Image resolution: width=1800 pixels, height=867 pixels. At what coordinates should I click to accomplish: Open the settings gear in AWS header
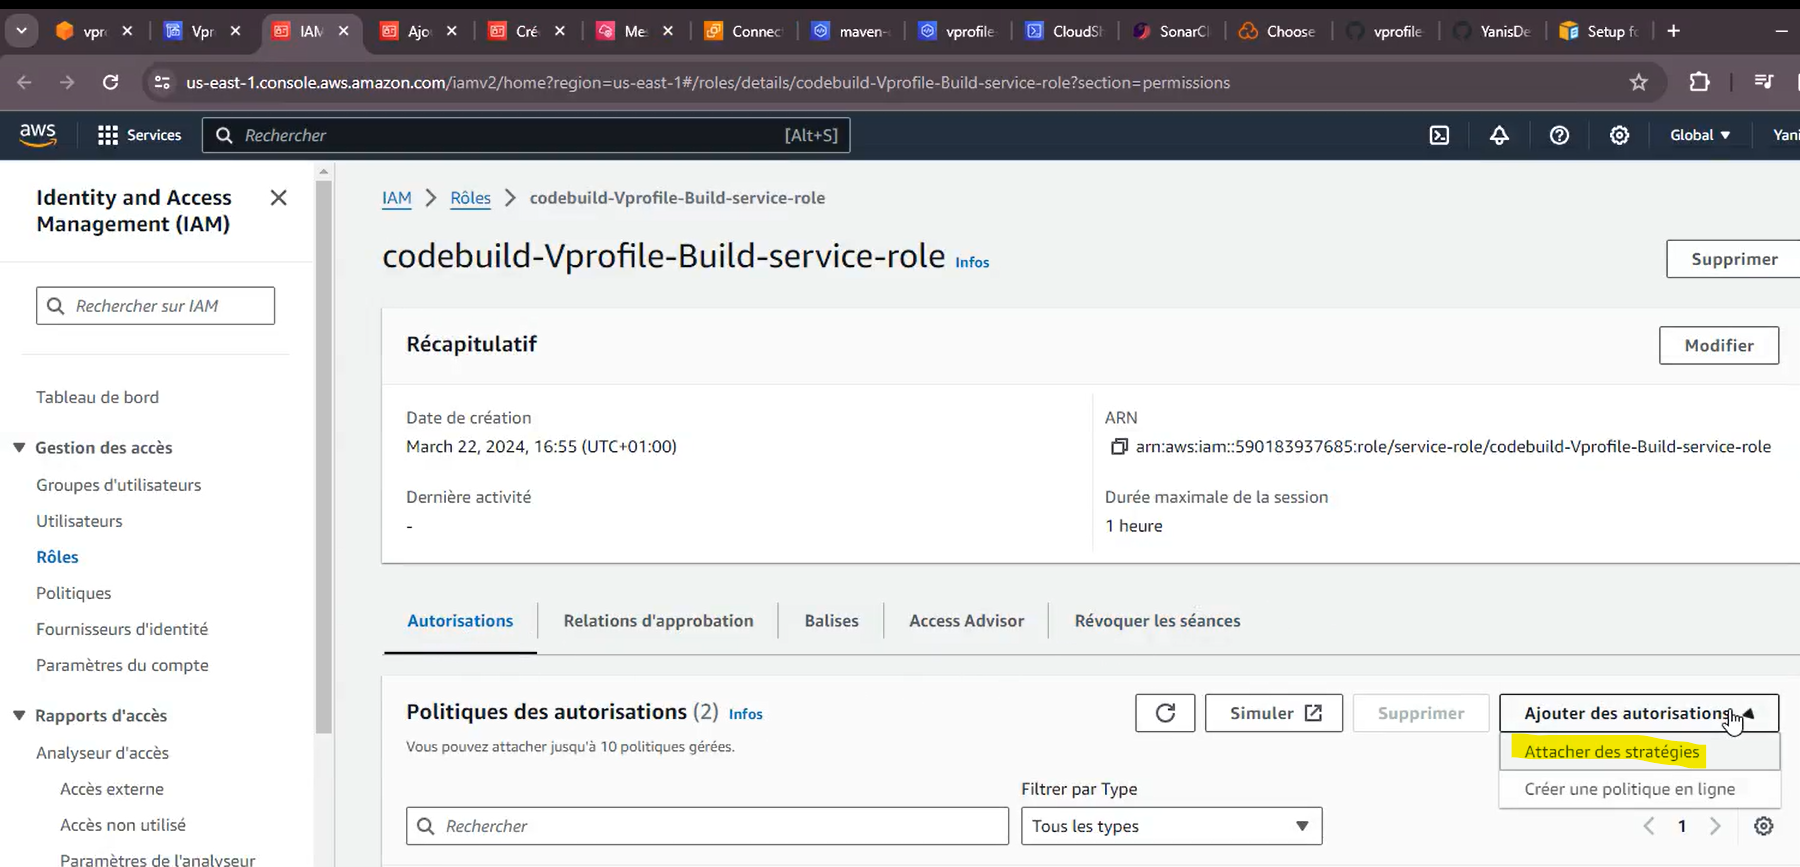pyautogui.click(x=1619, y=135)
